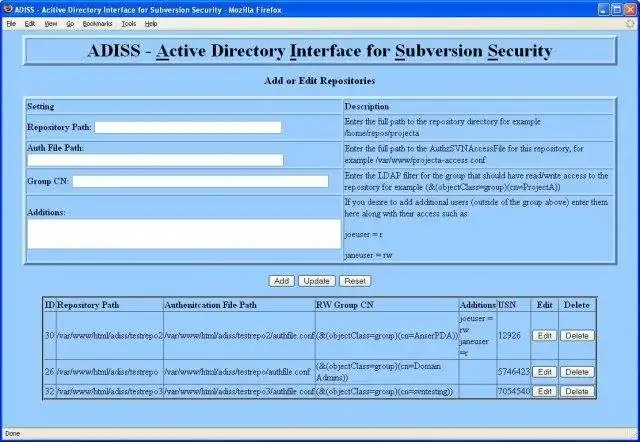Click USN value 7054540
The image size is (640, 442).
[x=513, y=391]
